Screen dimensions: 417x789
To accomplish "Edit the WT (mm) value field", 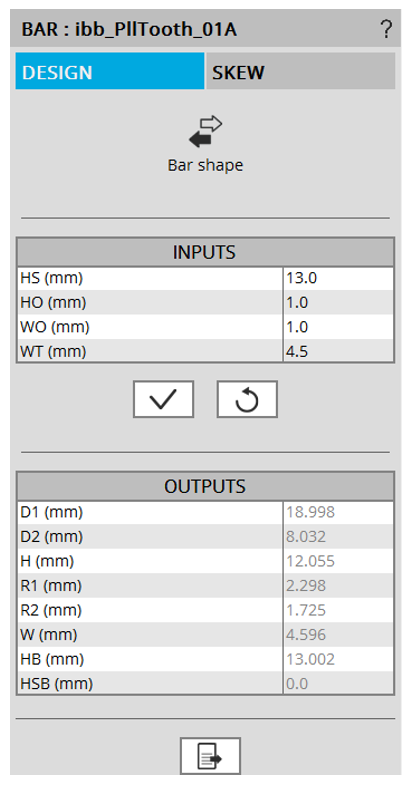I will tap(338, 351).
